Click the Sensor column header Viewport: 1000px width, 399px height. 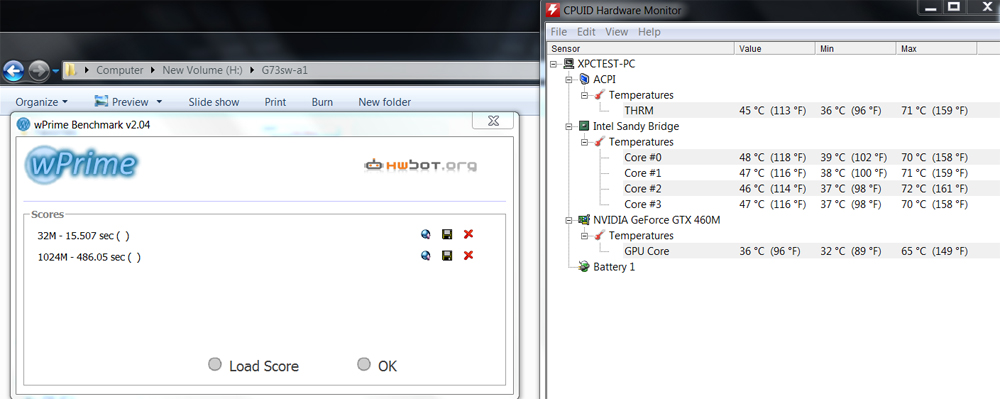coord(641,48)
